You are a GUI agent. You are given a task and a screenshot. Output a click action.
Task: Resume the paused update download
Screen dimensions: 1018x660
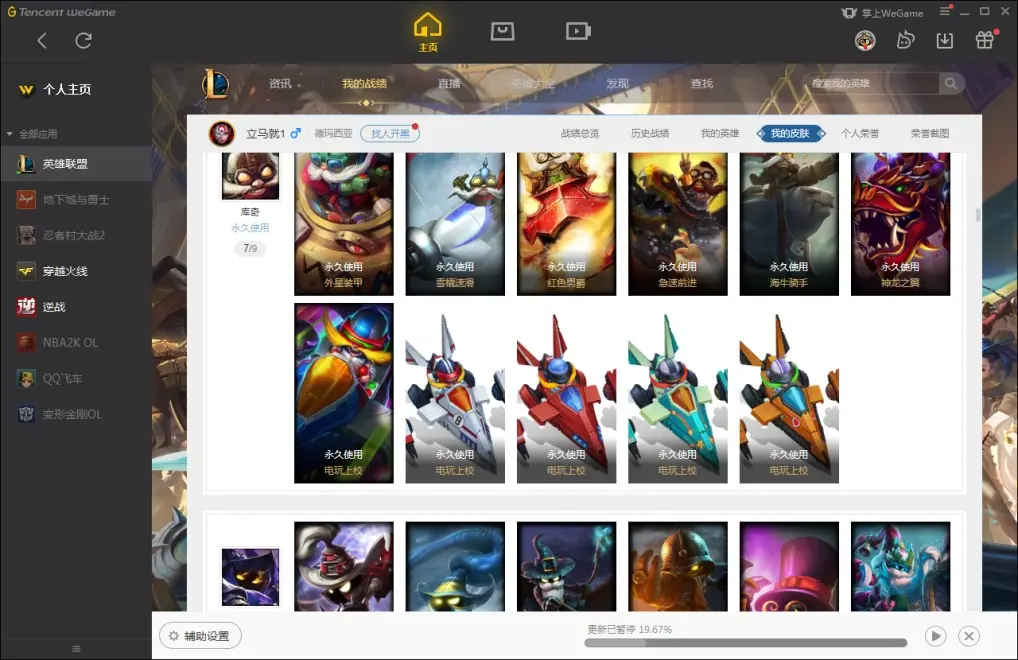point(936,636)
